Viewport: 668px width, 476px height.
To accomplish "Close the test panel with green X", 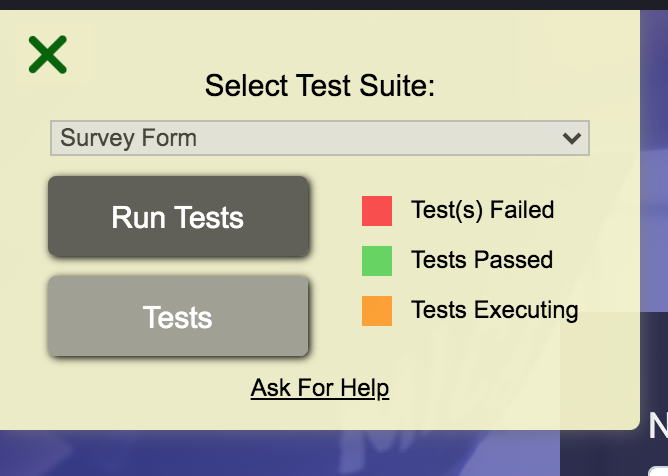I will pyautogui.click(x=47, y=55).
